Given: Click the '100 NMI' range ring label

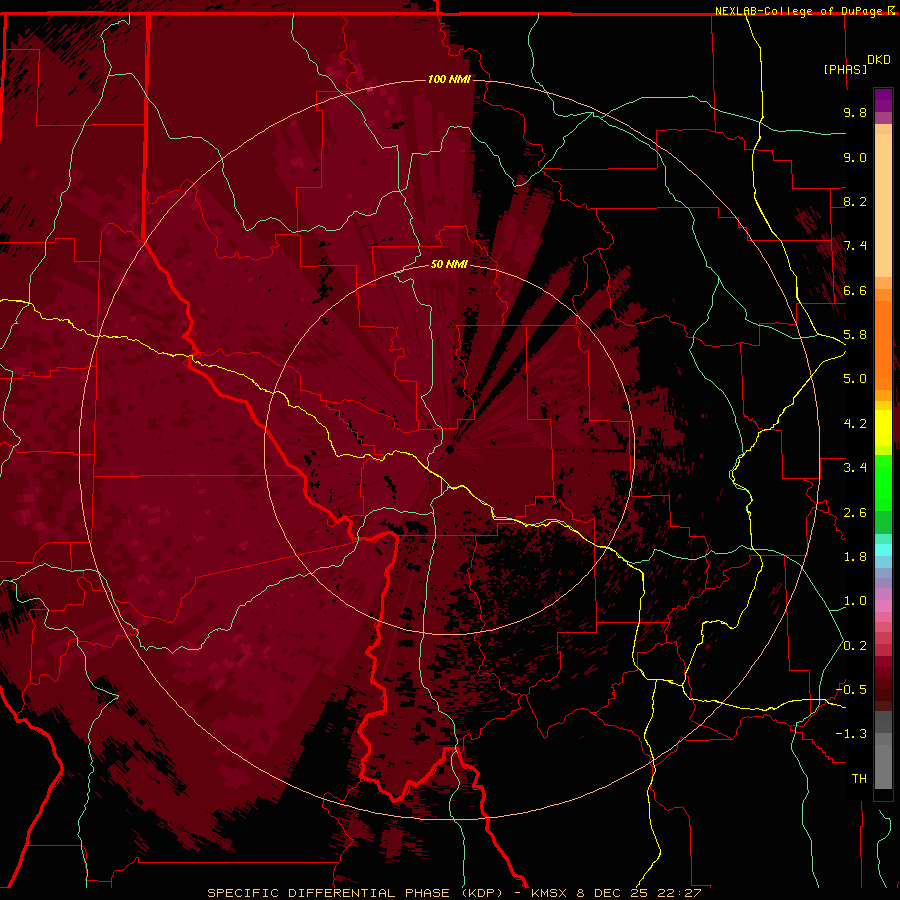Looking at the screenshot, I should pos(449,79).
